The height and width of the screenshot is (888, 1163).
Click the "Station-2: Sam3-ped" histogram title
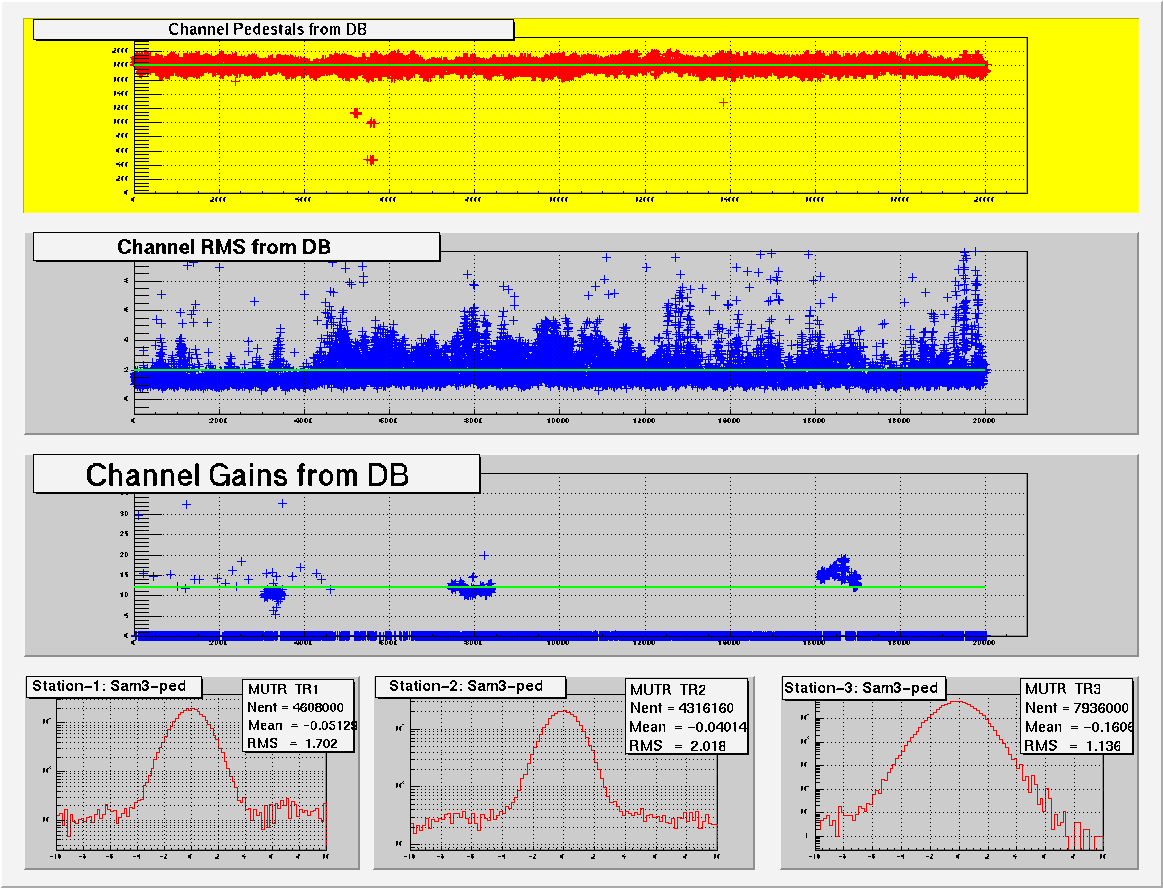(x=470, y=687)
